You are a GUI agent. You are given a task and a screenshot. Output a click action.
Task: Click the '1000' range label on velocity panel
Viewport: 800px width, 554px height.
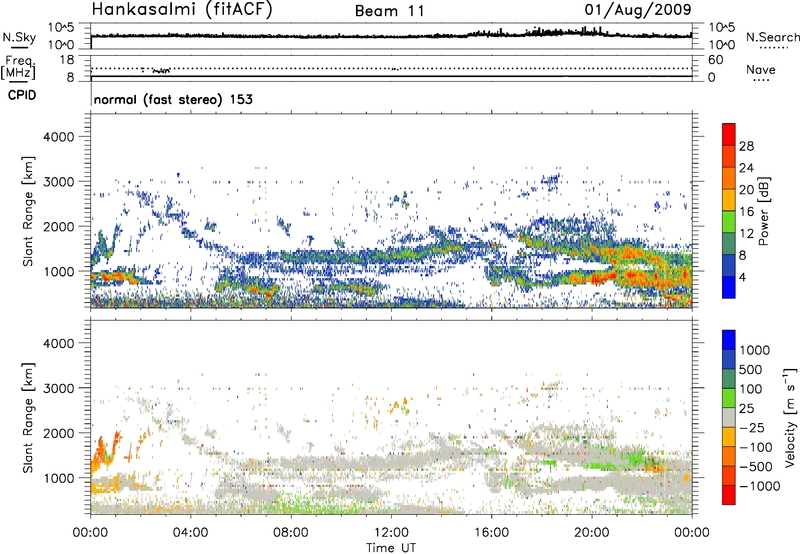point(58,479)
